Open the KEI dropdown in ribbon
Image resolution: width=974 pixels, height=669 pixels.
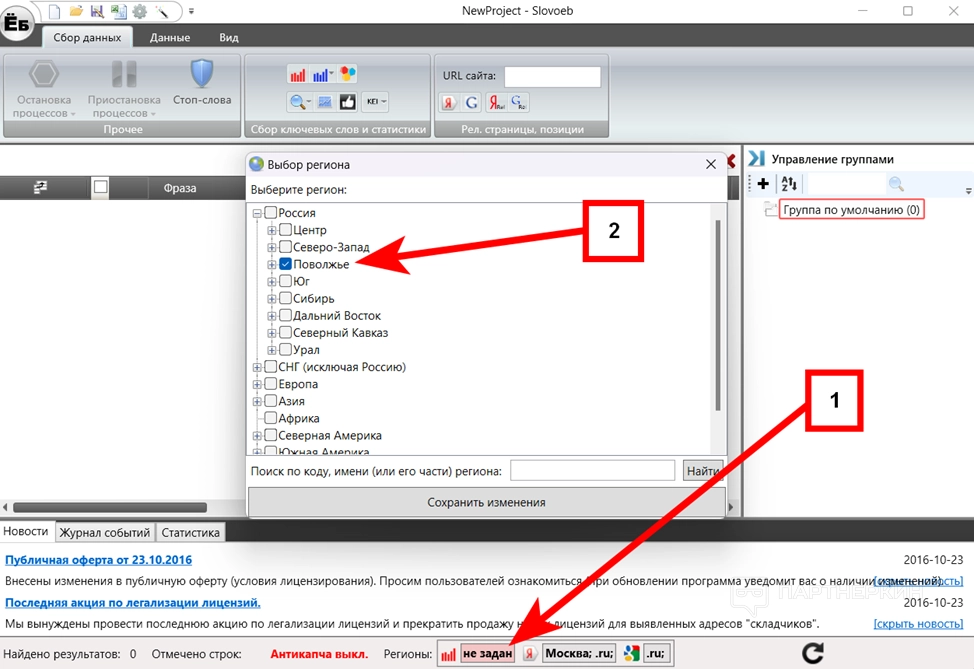tap(376, 102)
